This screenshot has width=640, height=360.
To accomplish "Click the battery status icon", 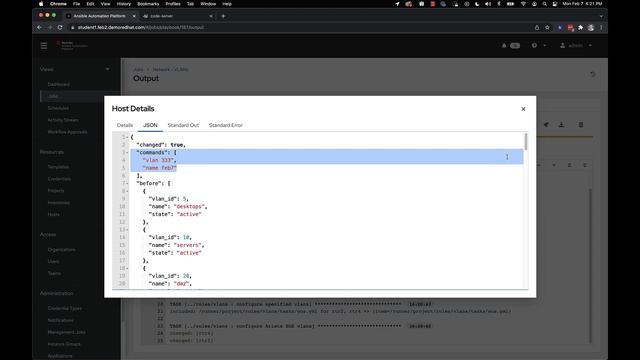I will (x=510, y=4).
